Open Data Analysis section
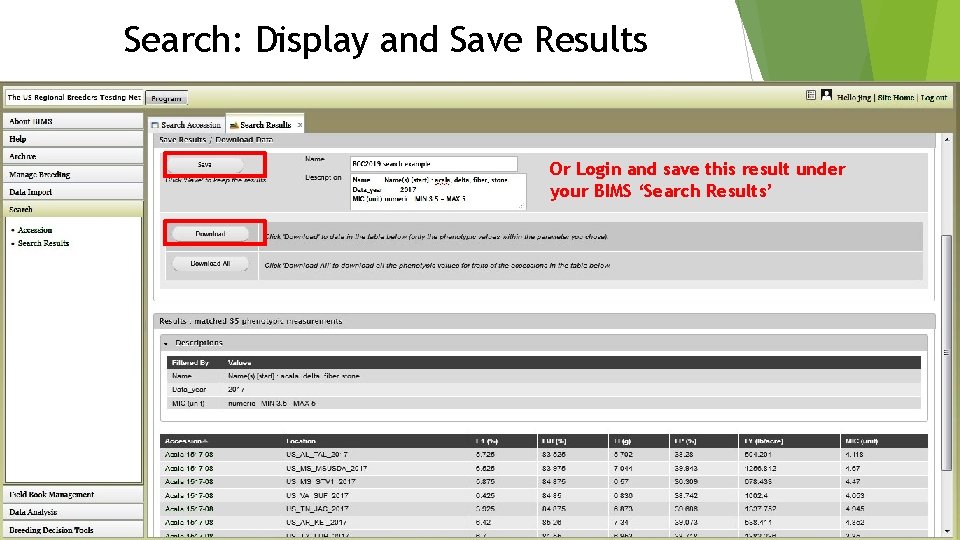The width and height of the screenshot is (960, 540). point(73,512)
